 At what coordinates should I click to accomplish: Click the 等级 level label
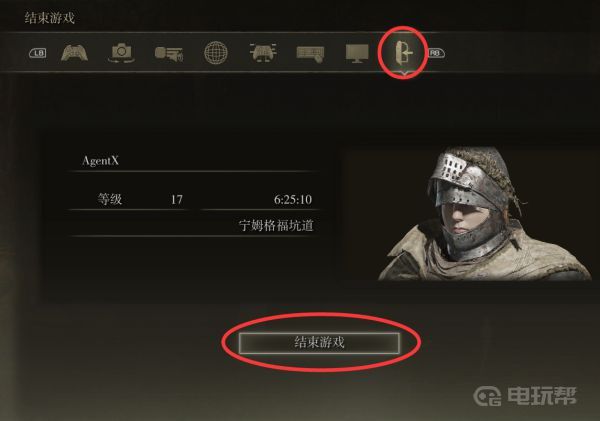tap(109, 199)
